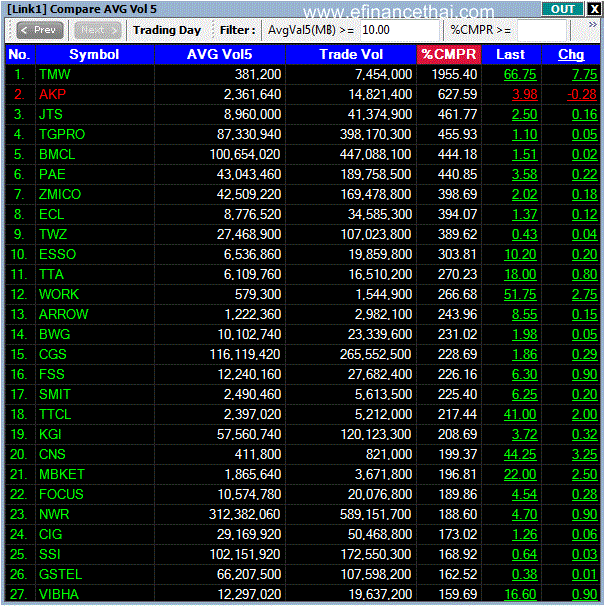This screenshot has width=605, height=606.
Task: Sort by the %CMPR column header
Action: [449, 54]
